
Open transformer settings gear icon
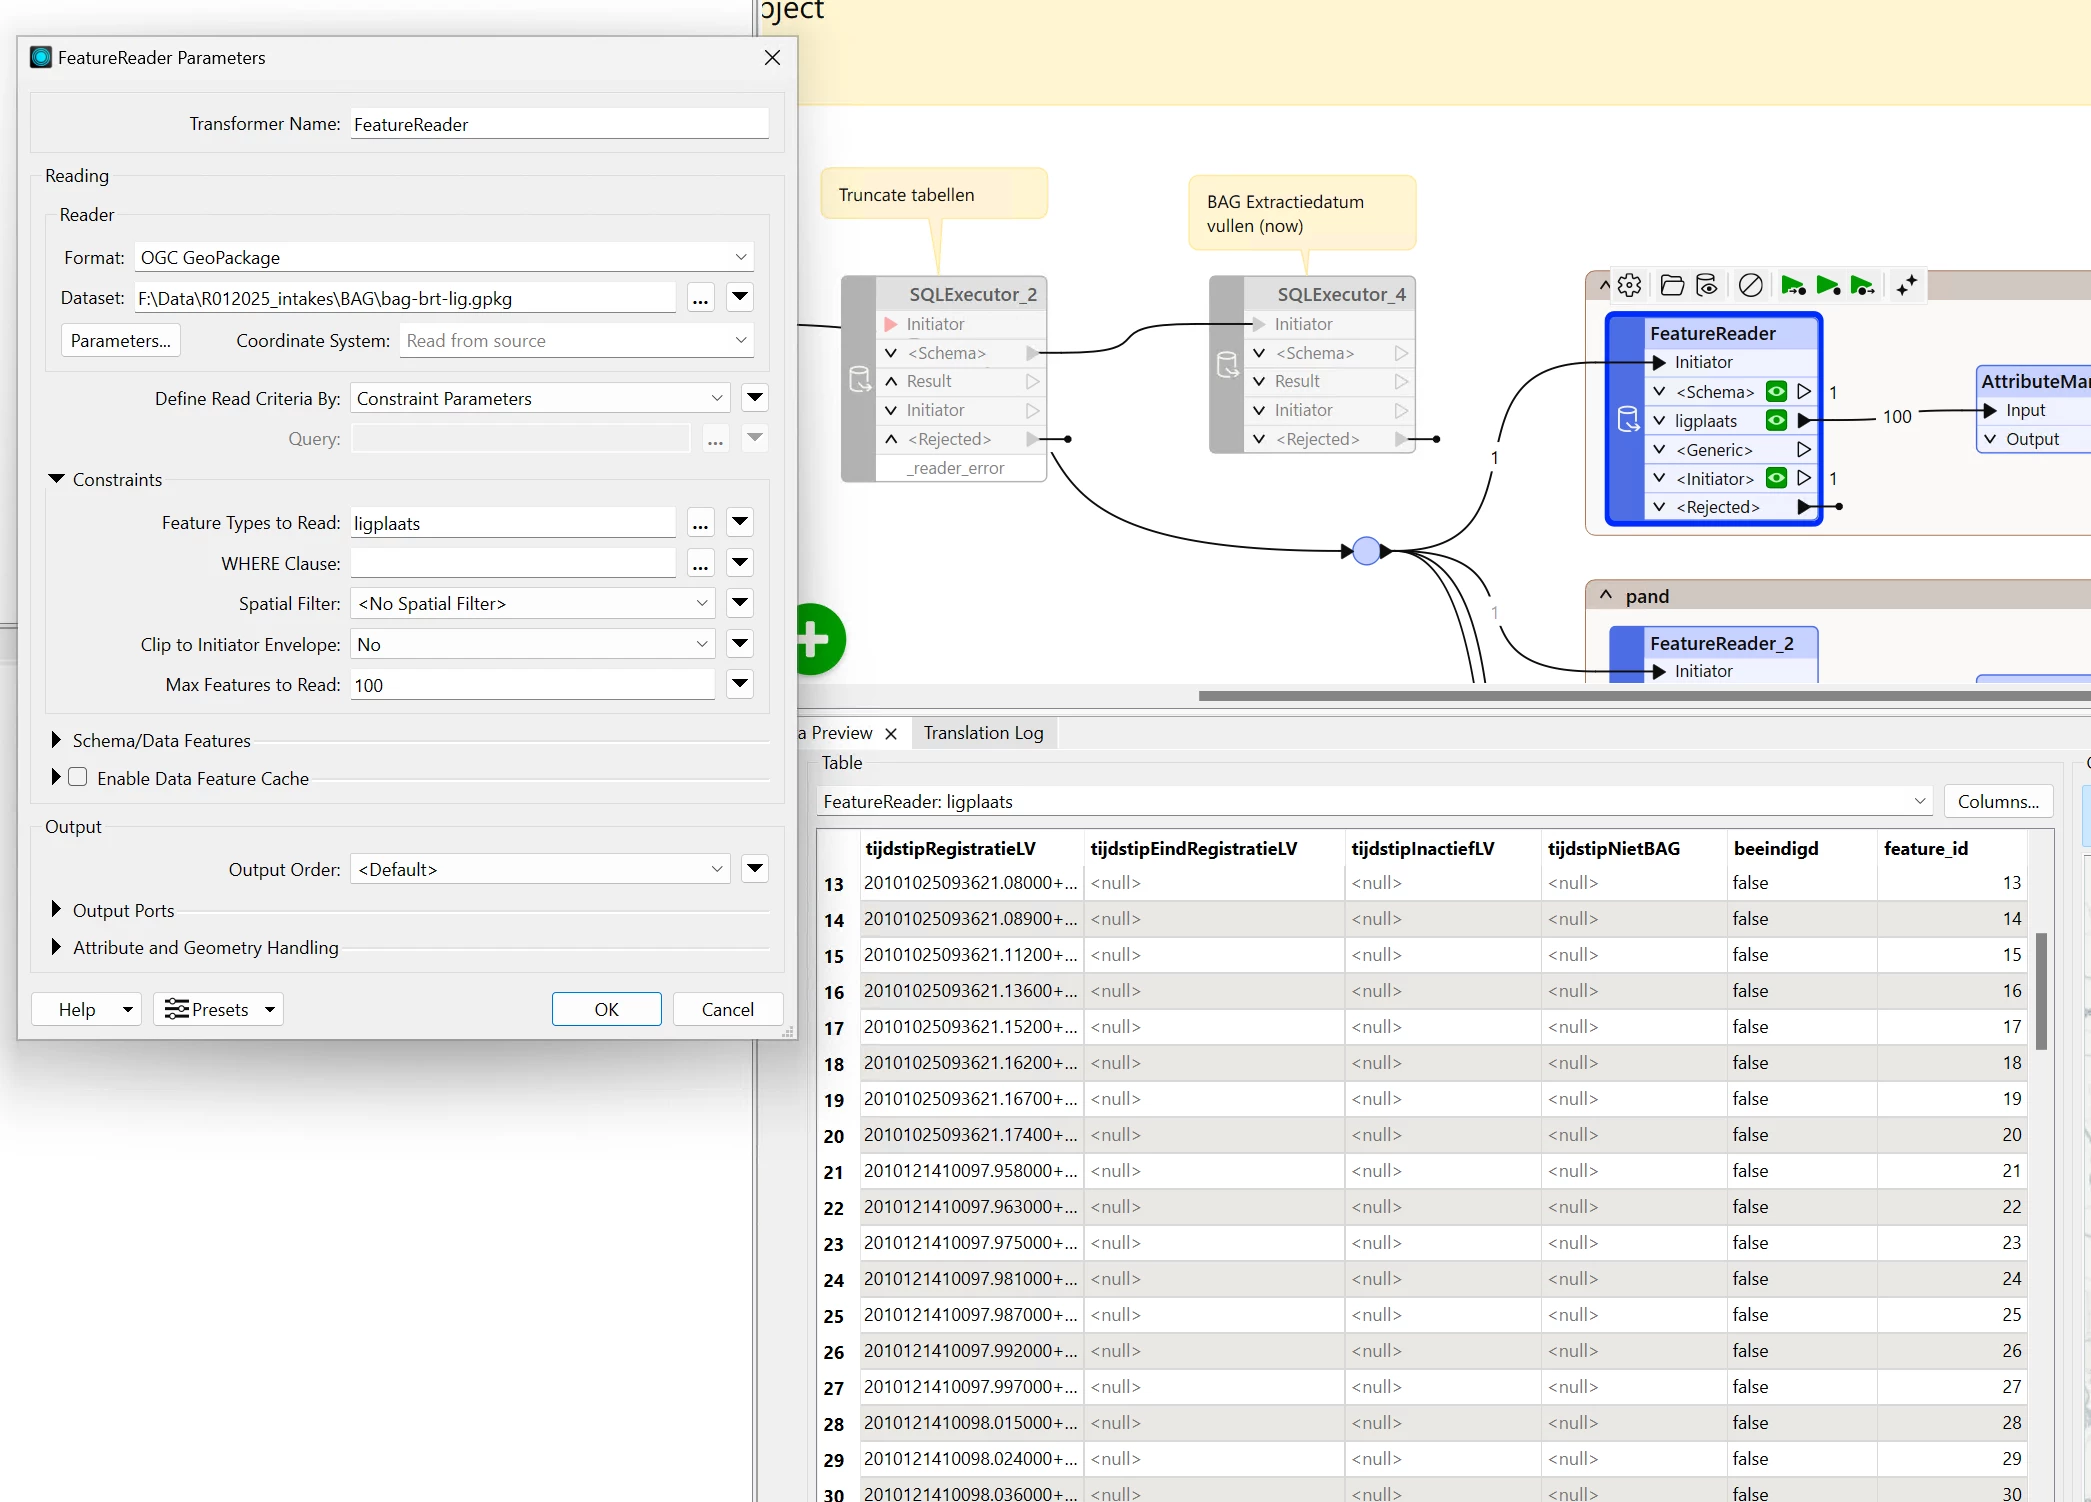(x=1629, y=285)
